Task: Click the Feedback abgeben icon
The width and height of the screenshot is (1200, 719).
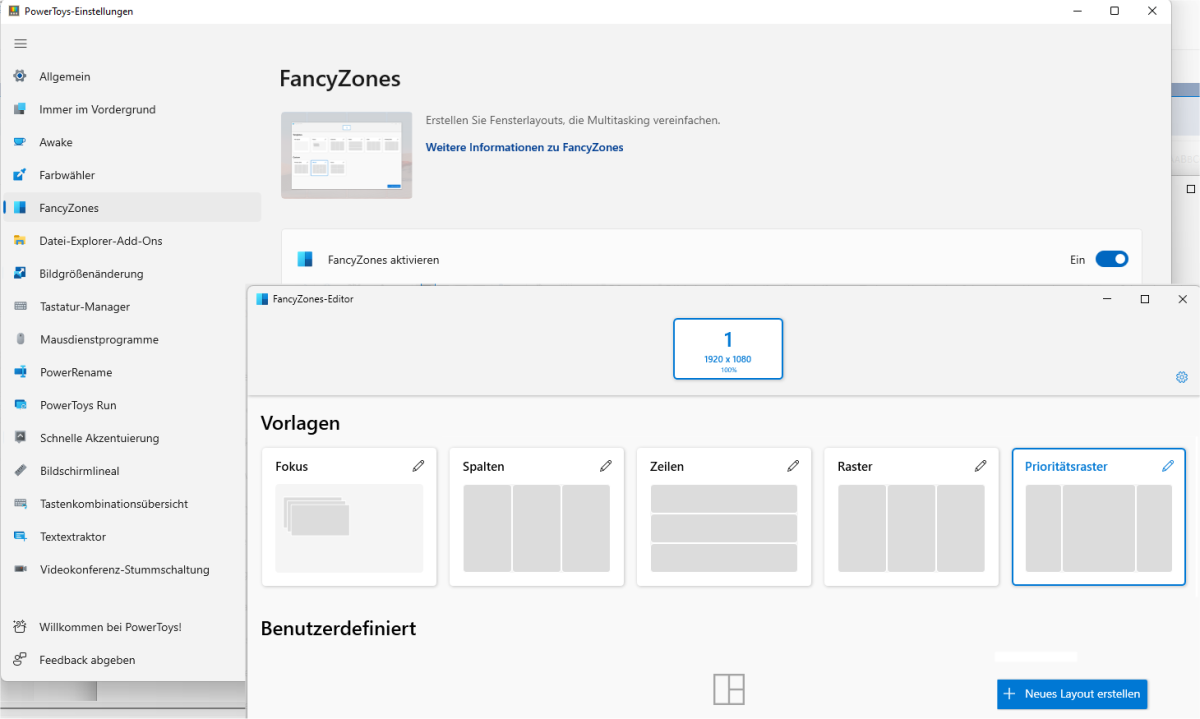Action: click(x=20, y=660)
